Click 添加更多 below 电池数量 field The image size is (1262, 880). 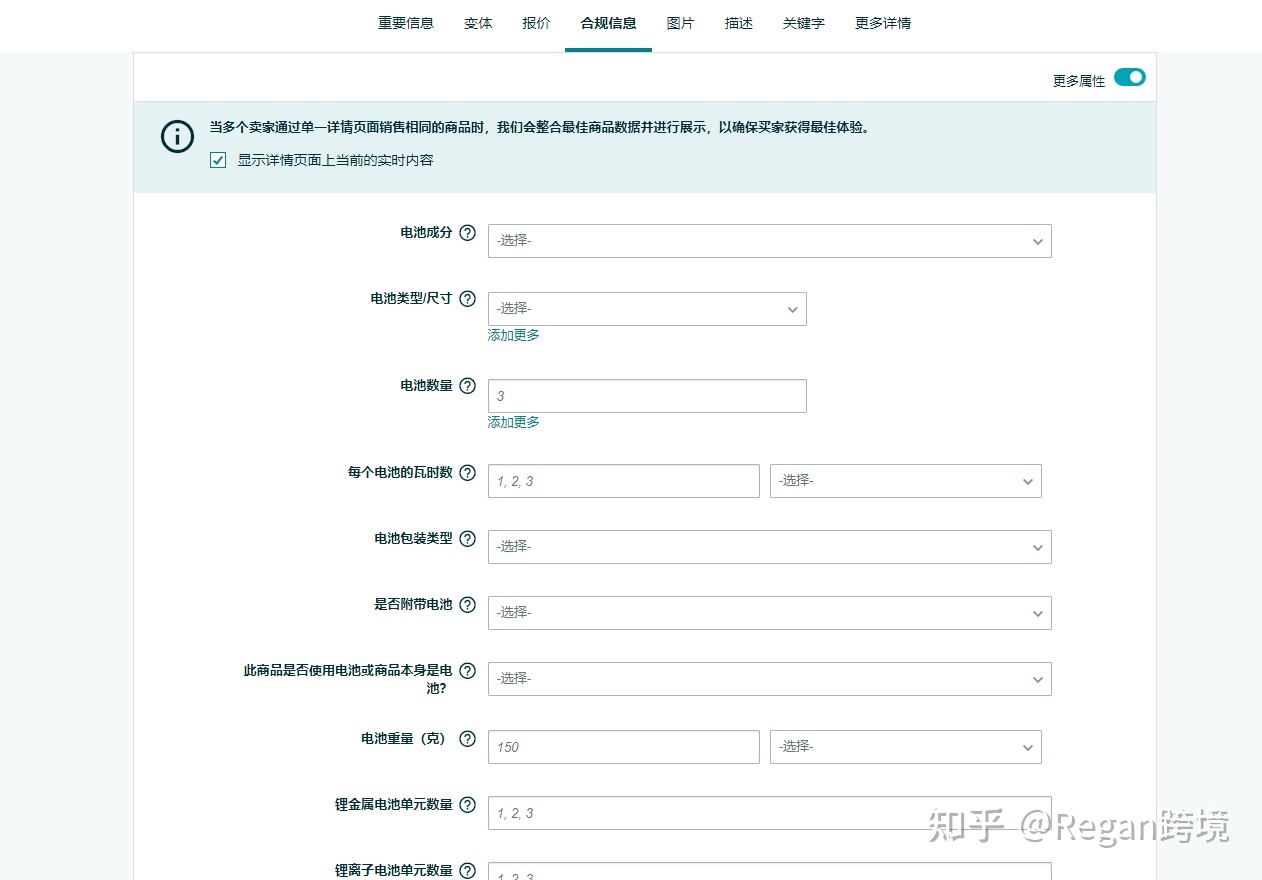pos(513,423)
